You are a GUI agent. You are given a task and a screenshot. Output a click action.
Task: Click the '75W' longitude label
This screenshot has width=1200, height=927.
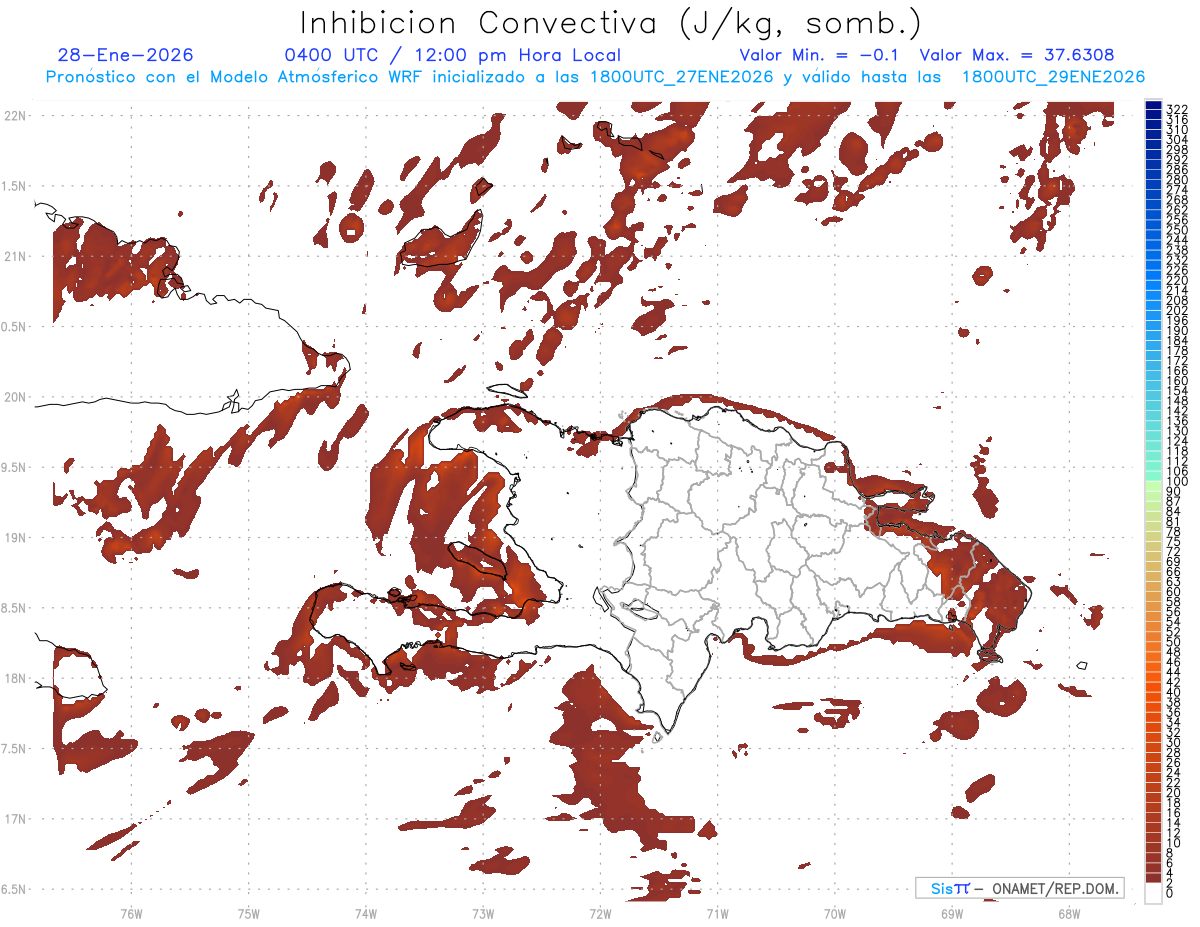point(249,913)
